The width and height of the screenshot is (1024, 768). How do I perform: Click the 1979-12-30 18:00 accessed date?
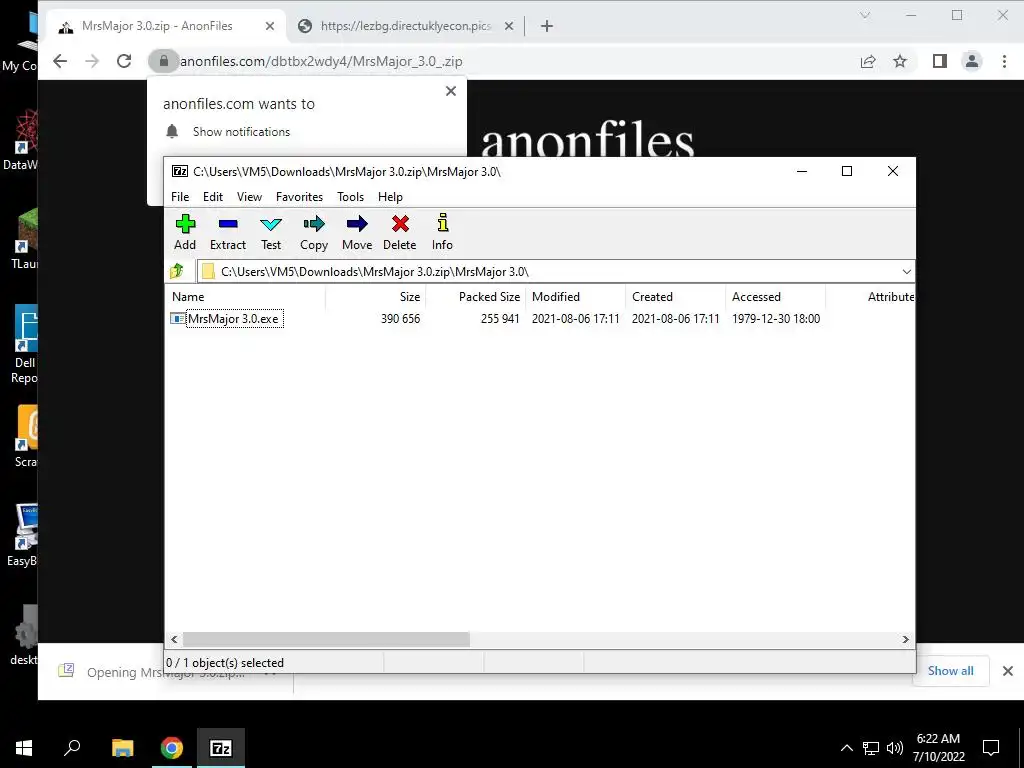tap(776, 319)
